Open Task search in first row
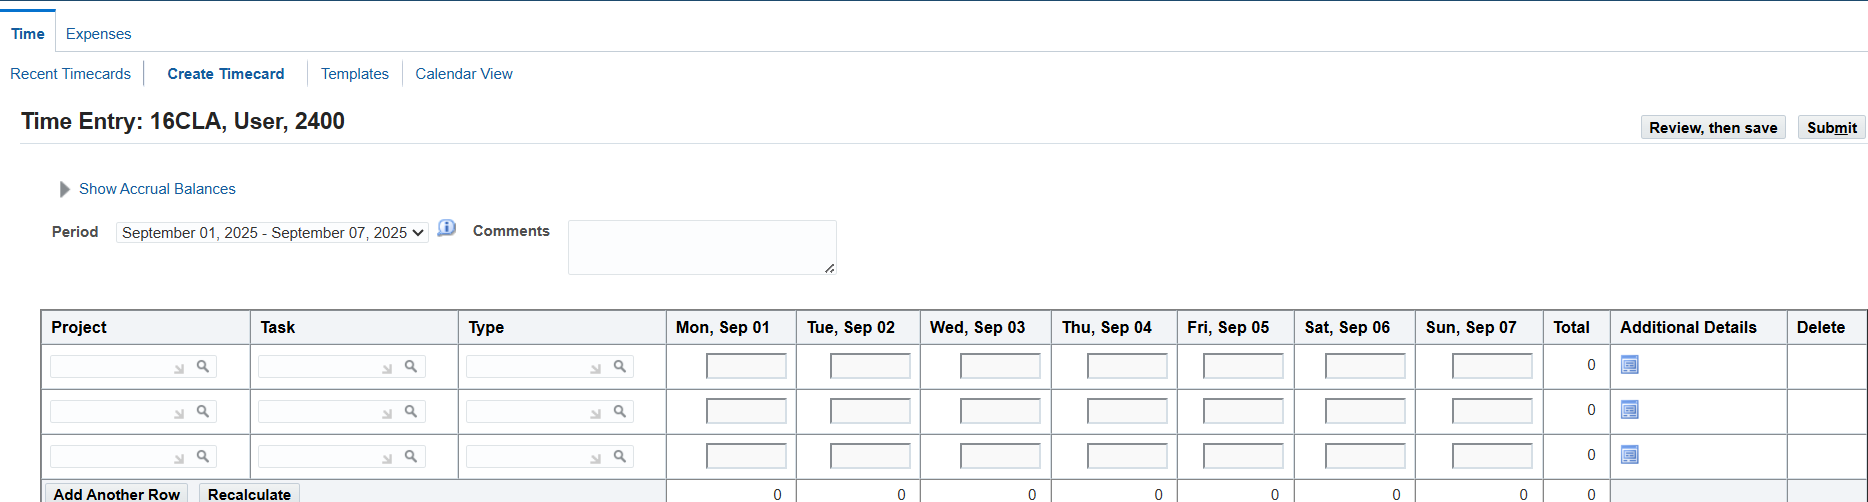Screen dimensions: 1868x502 [x=410, y=366]
